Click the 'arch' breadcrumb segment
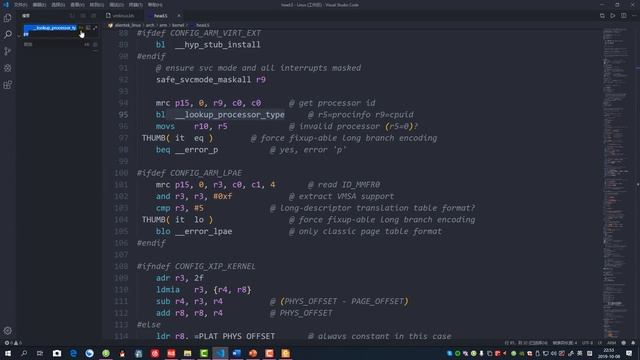 tap(150, 25)
